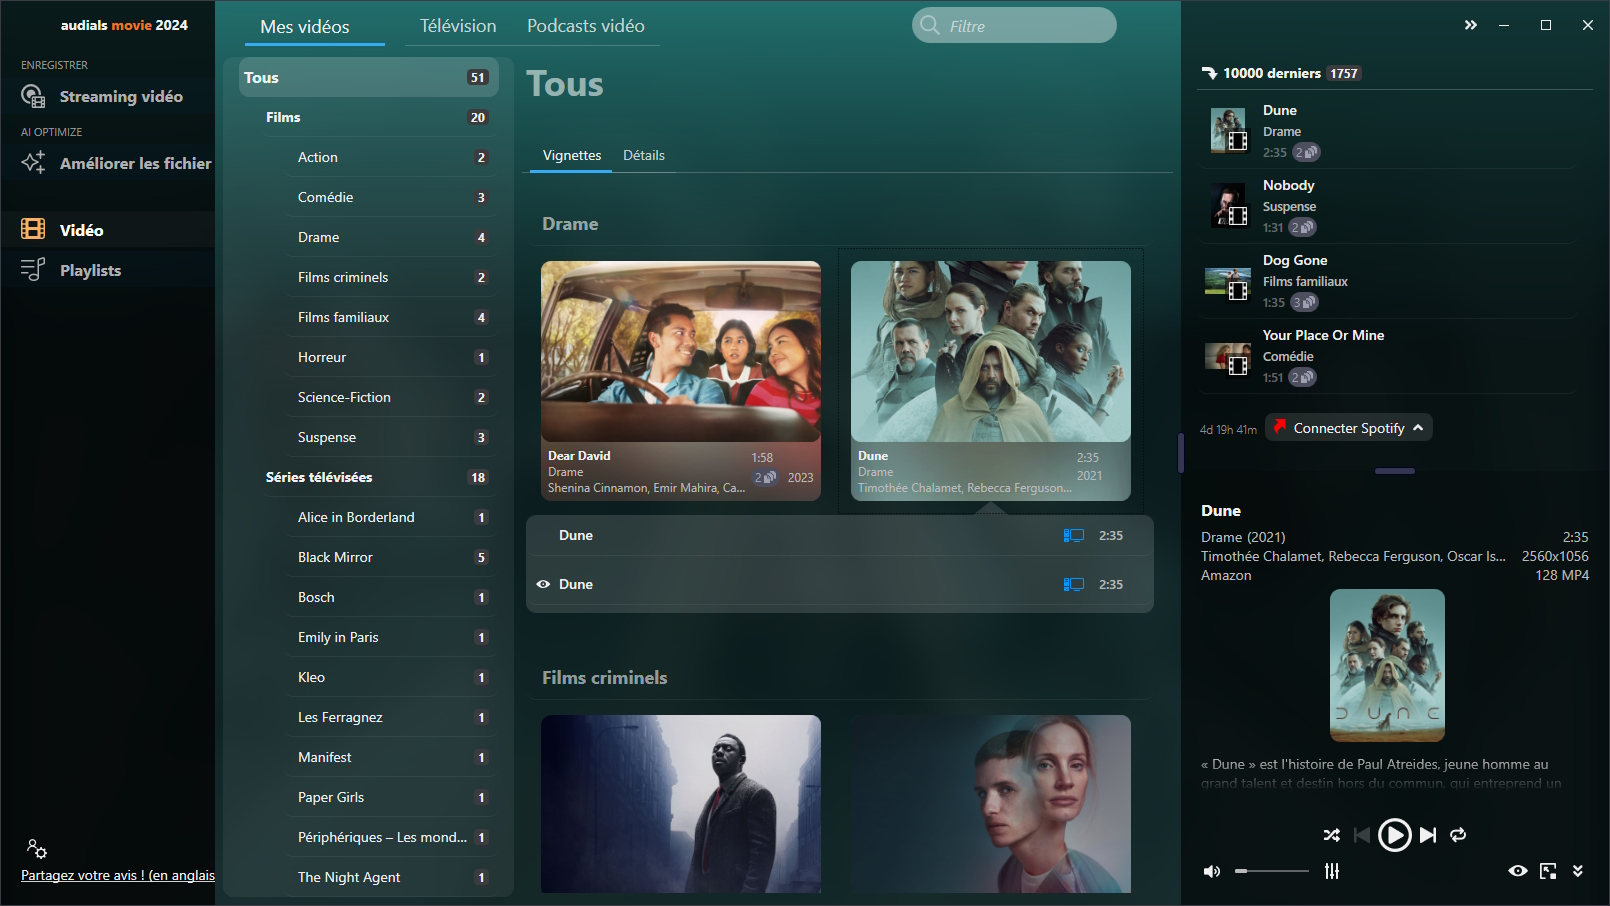Select Détails view tab

click(x=644, y=155)
